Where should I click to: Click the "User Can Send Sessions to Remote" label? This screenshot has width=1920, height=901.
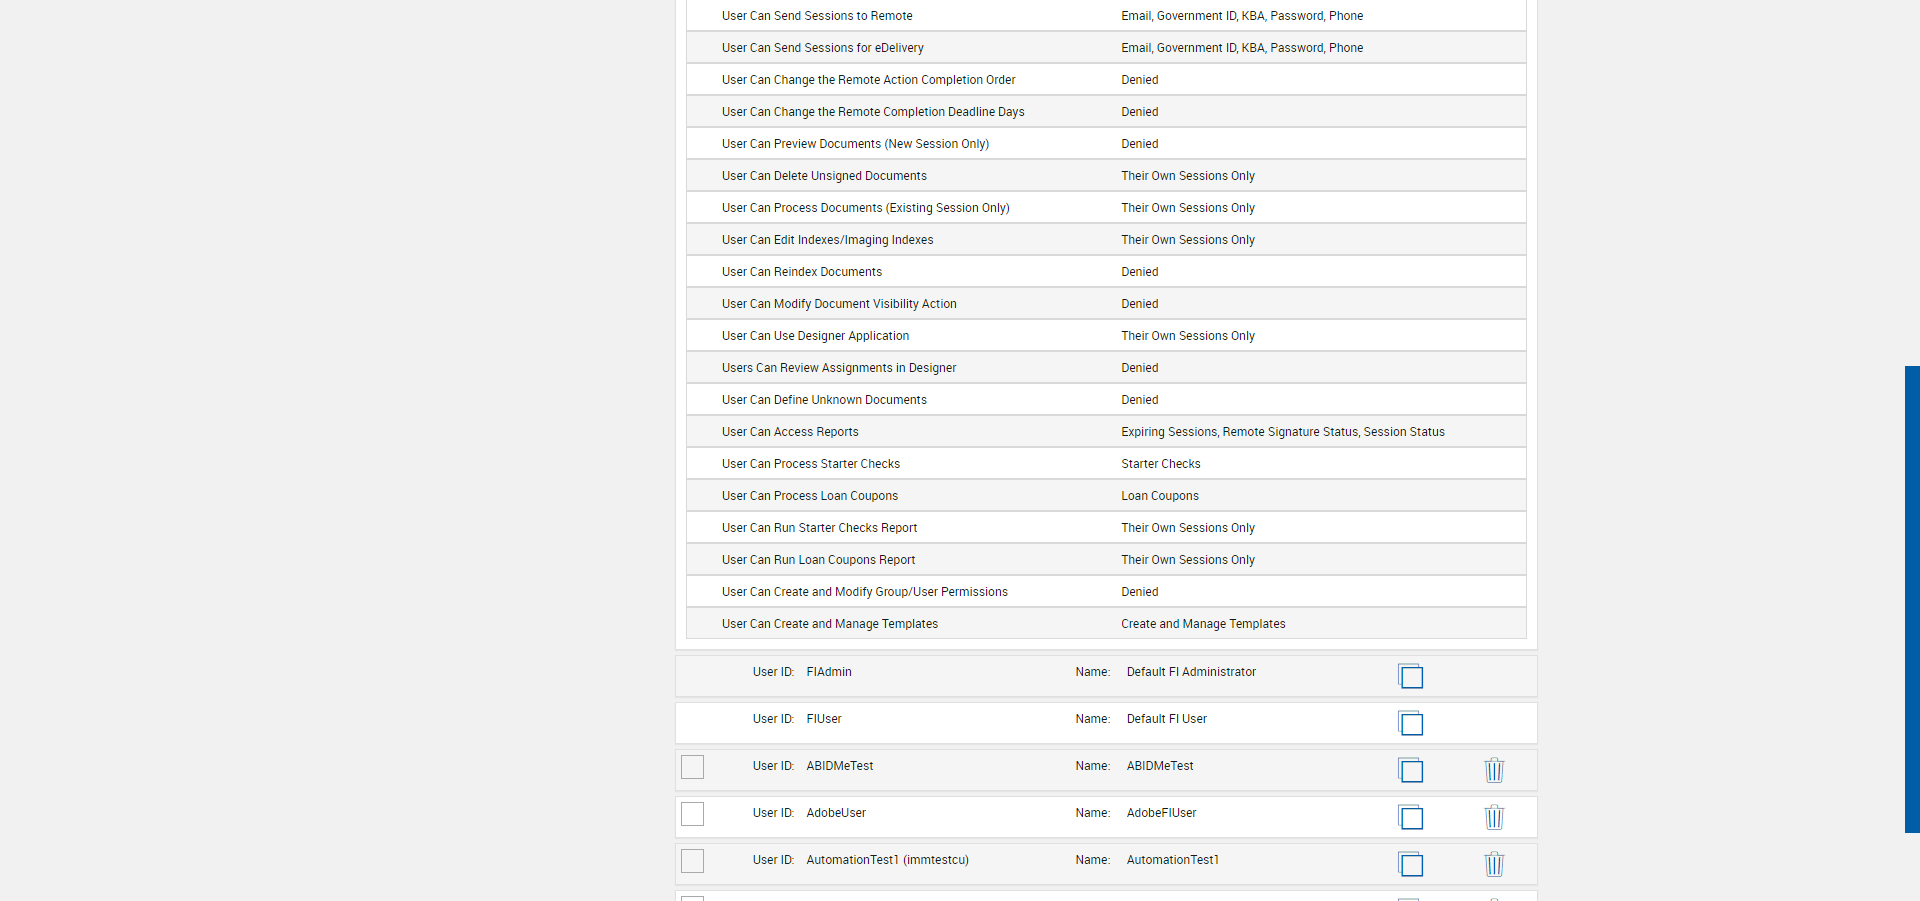817,16
